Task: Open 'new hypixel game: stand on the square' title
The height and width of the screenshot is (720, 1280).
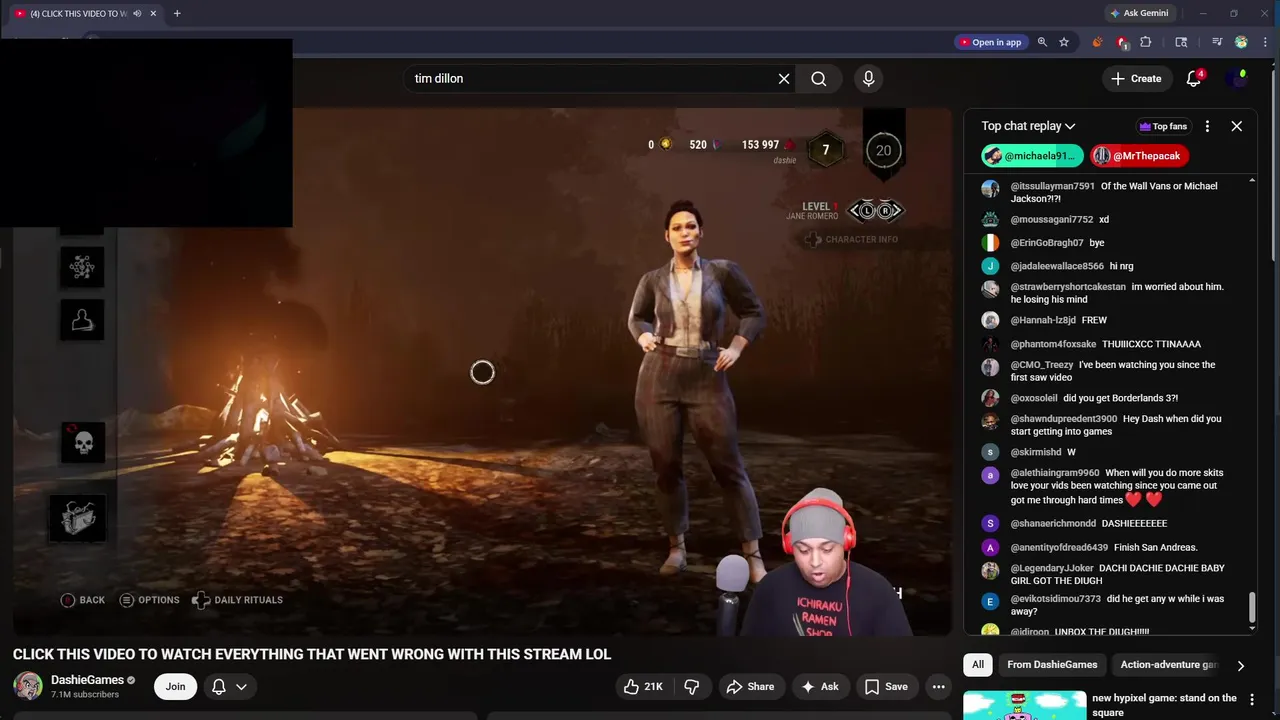Action: [x=1164, y=705]
